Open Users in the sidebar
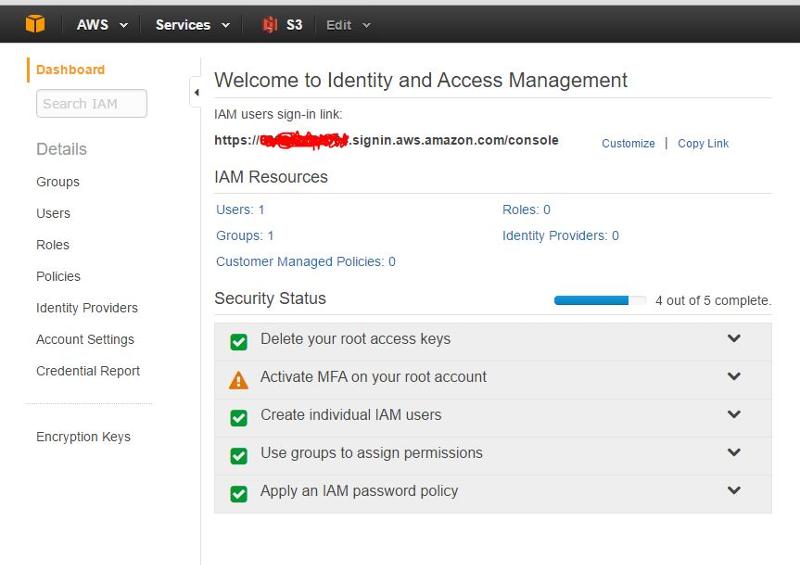The height and width of the screenshot is (565, 800). click(53, 213)
